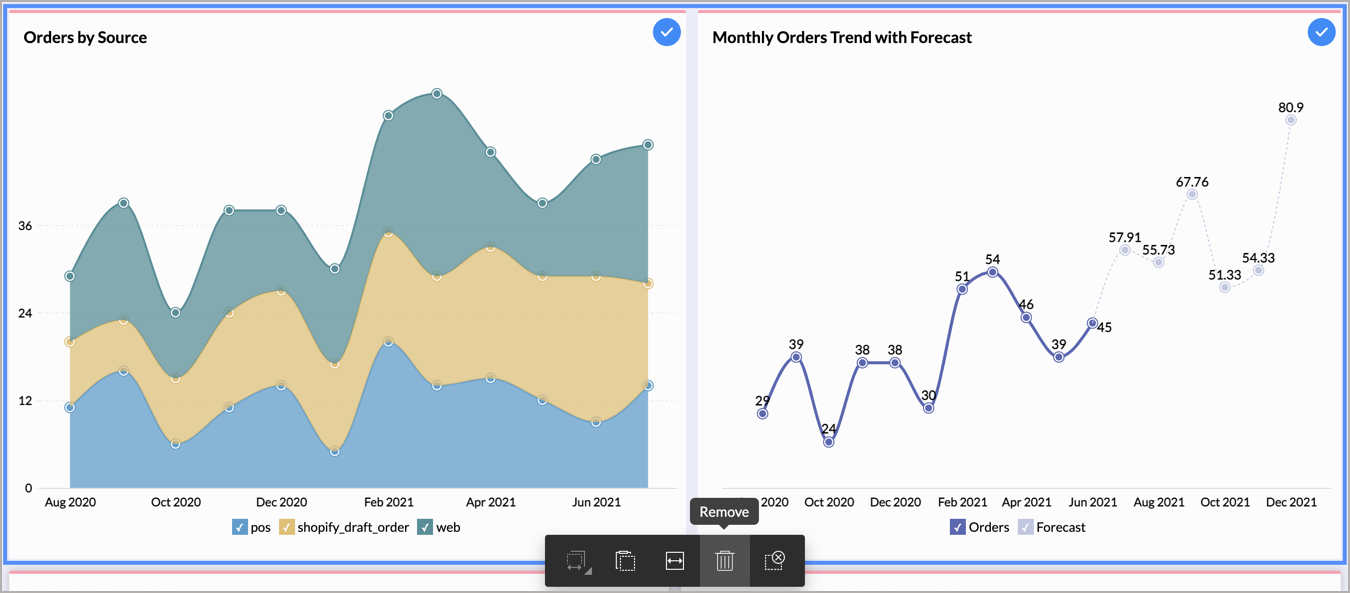Click the clear selection icon with X

pyautogui.click(x=774, y=561)
